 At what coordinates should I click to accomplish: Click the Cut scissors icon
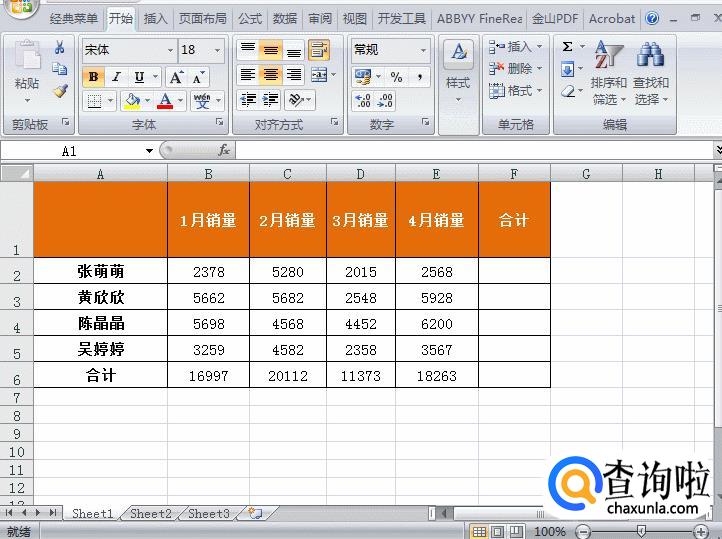coord(59,47)
